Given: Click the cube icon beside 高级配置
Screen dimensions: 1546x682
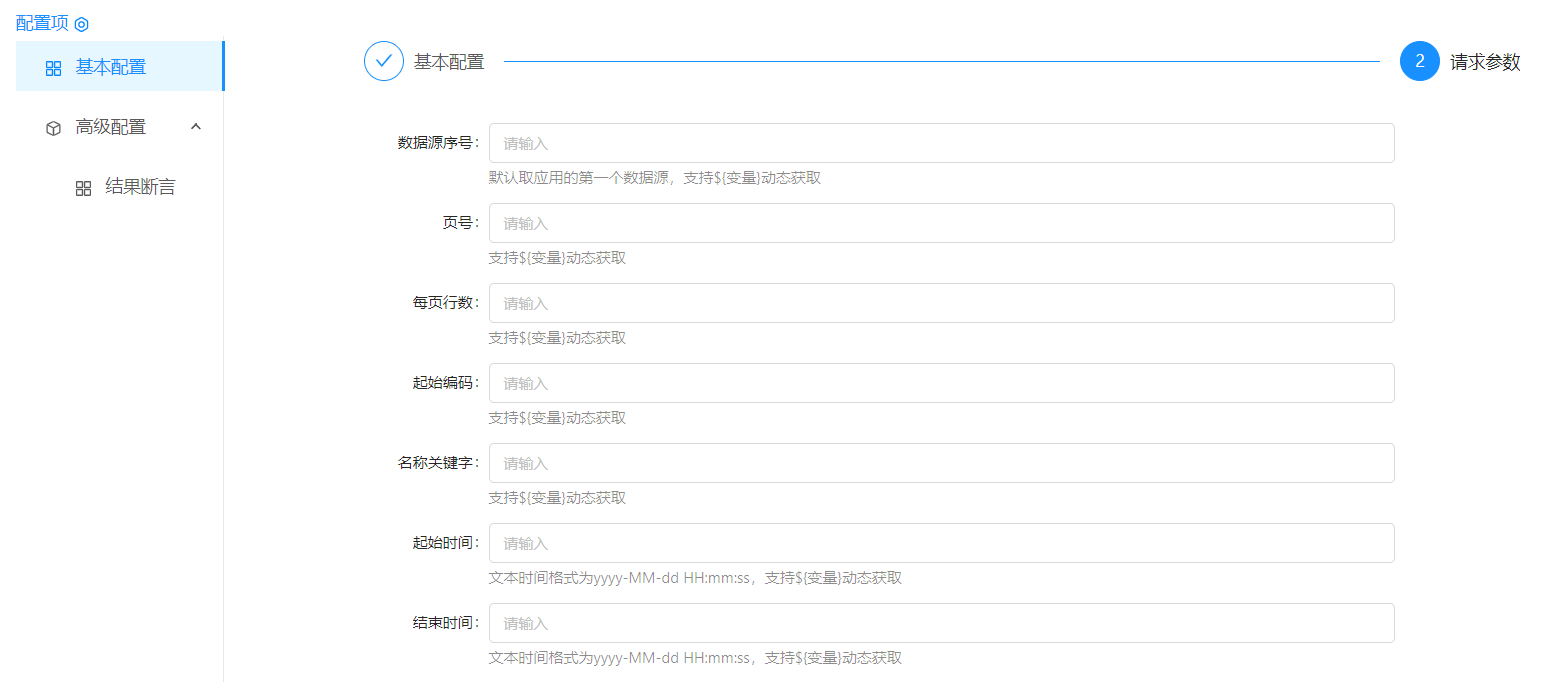Looking at the screenshot, I should (x=54, y=128).
